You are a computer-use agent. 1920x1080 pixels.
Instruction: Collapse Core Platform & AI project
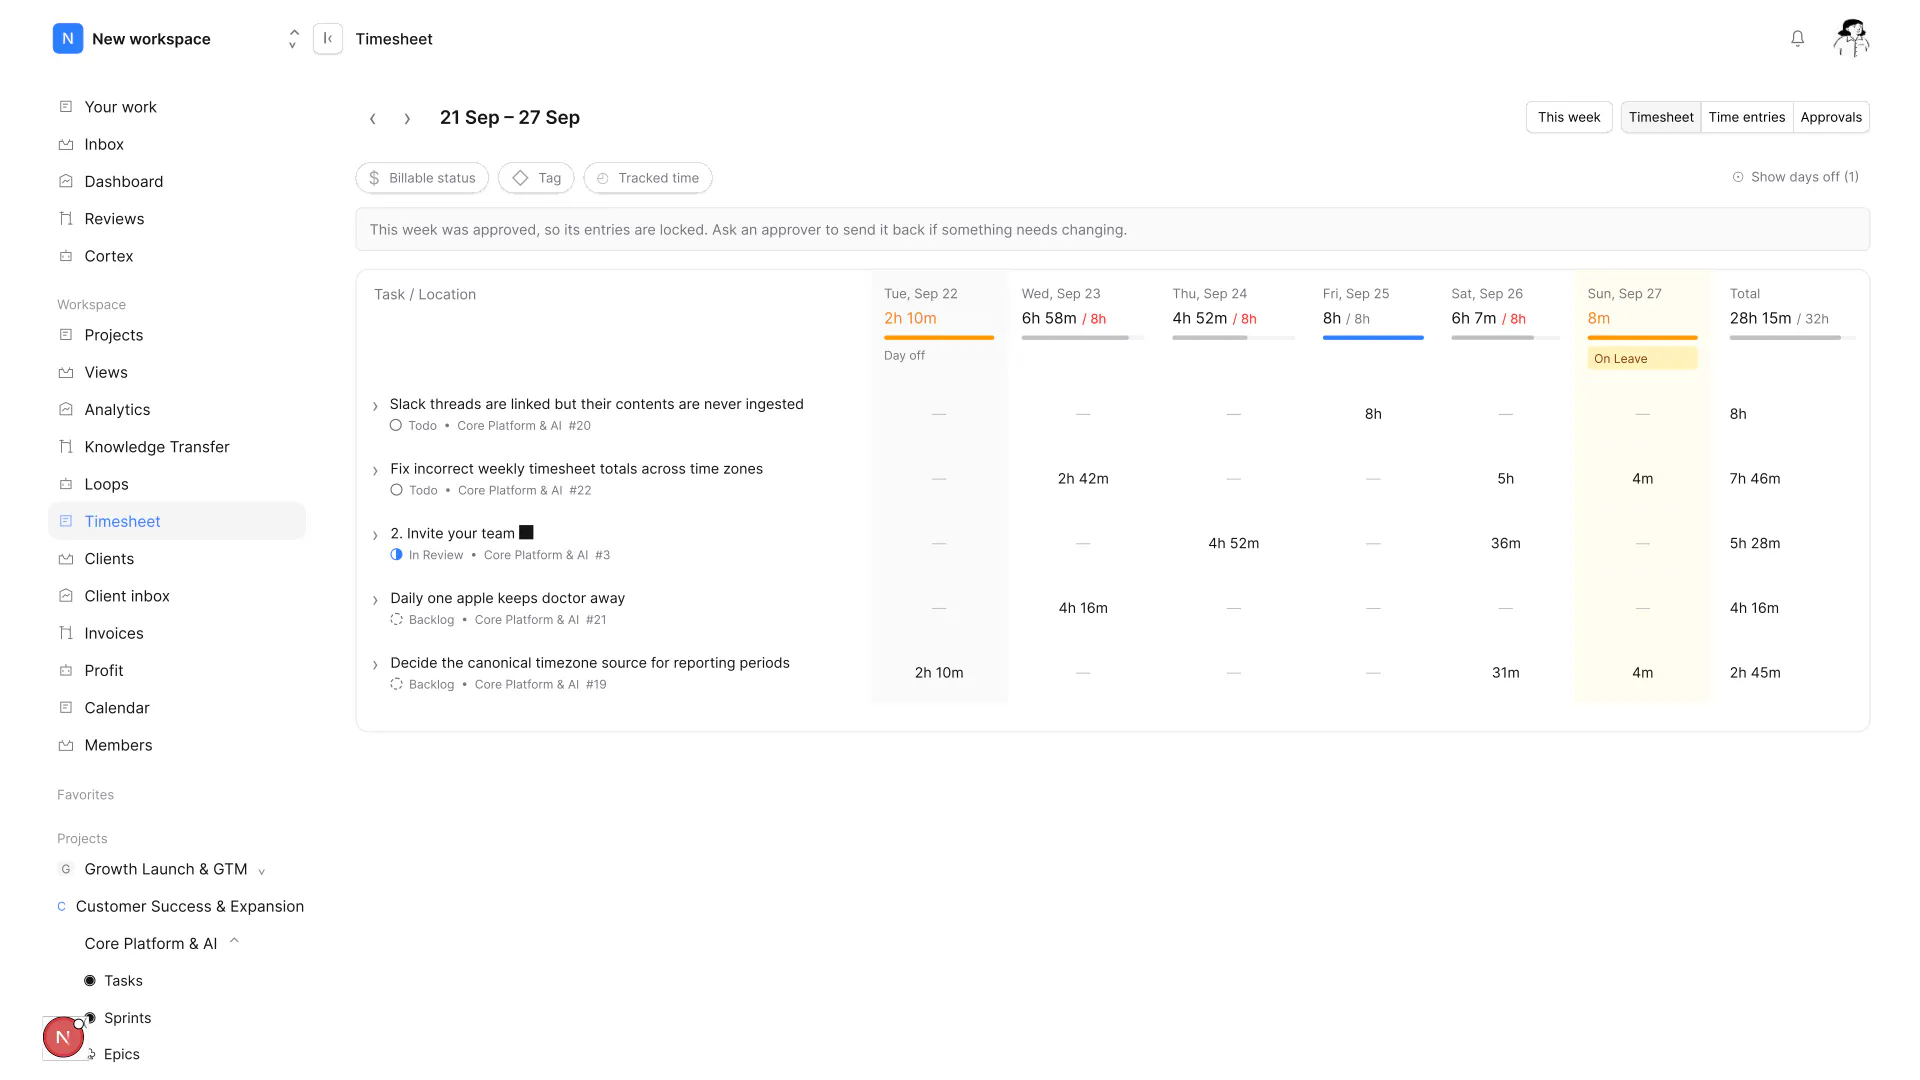[234, 941]
